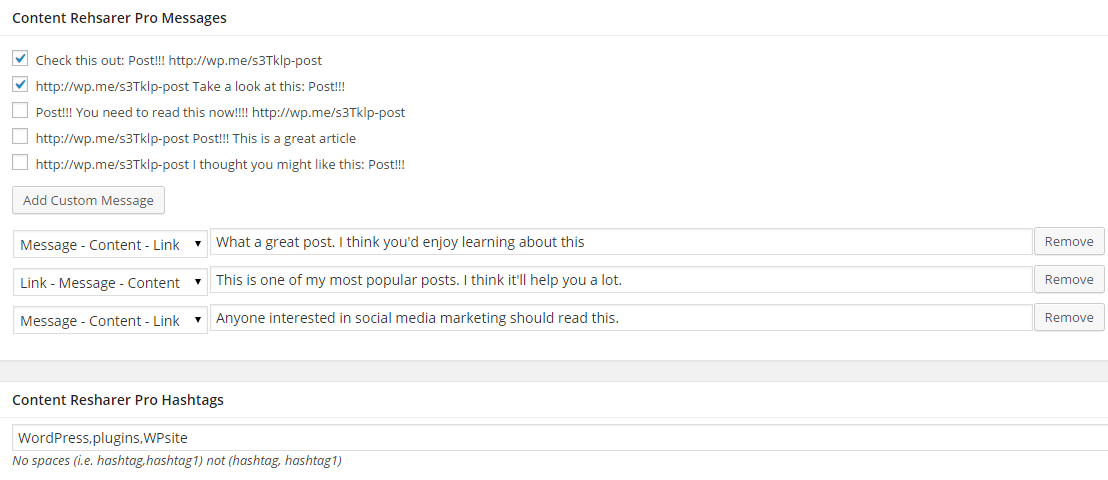Screen dimensions: 1108x480
Task: Select the 'Anyone interested in social media marketing' field
Action: [x=621, y=318]
